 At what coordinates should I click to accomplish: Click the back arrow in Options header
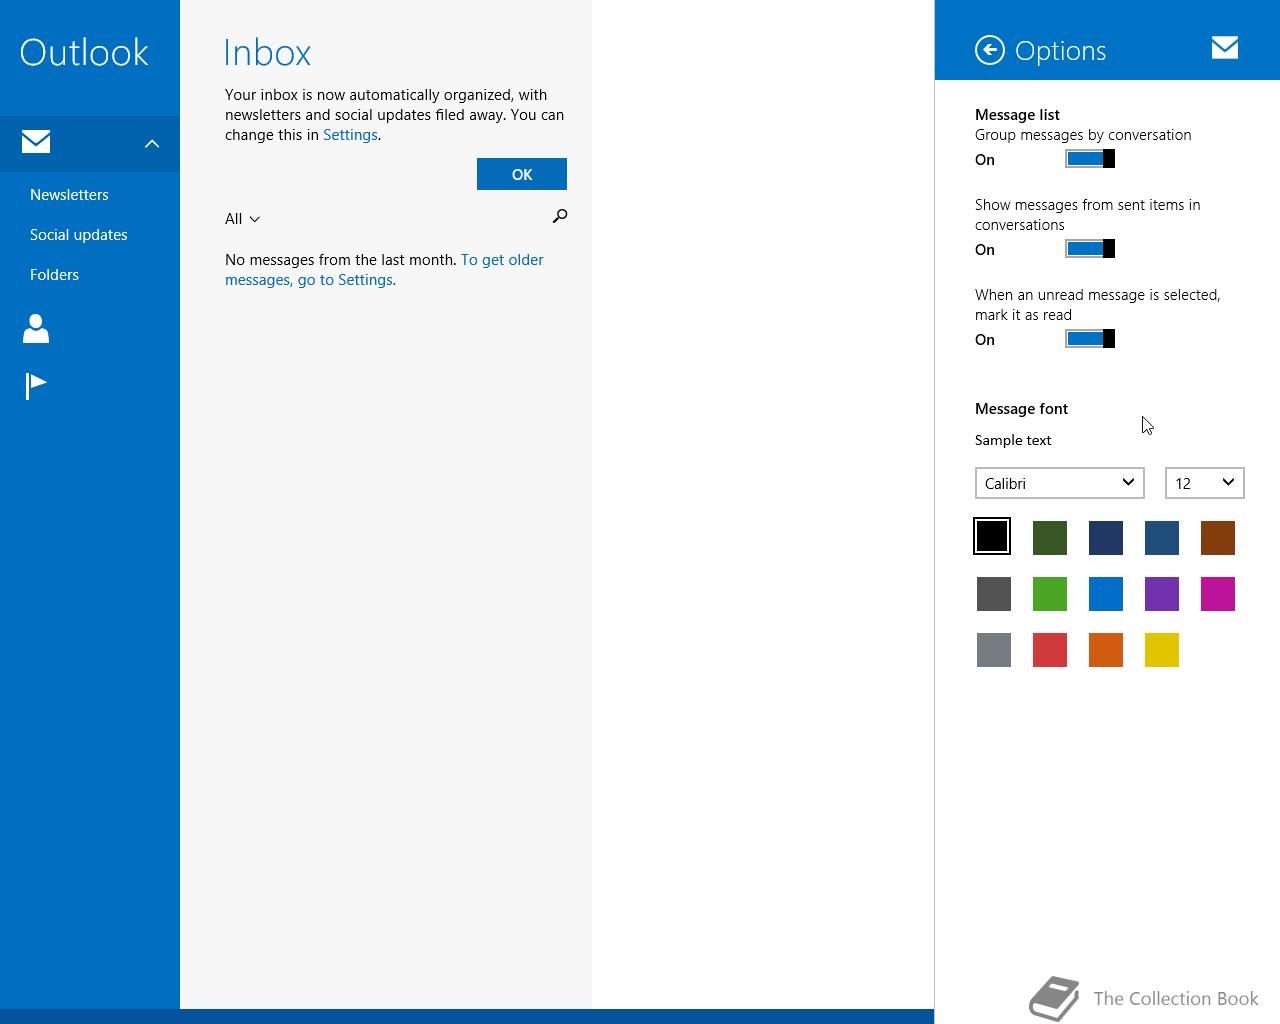(x=989, y=50)
